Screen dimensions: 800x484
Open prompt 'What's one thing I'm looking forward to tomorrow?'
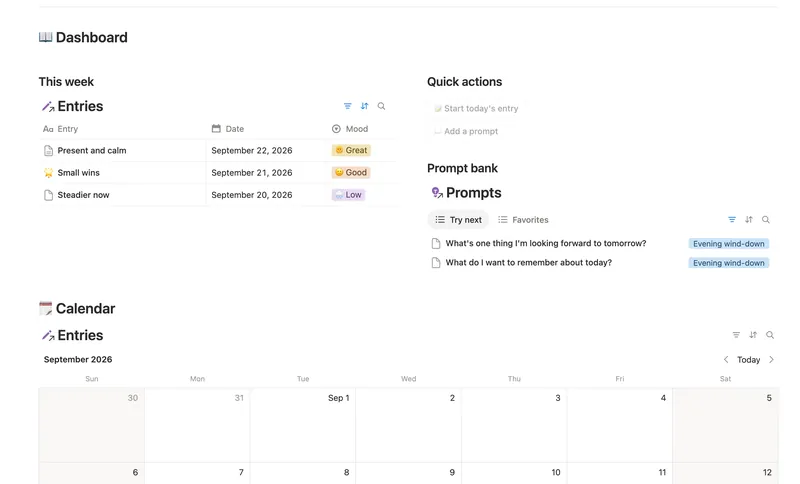point(546,243)
